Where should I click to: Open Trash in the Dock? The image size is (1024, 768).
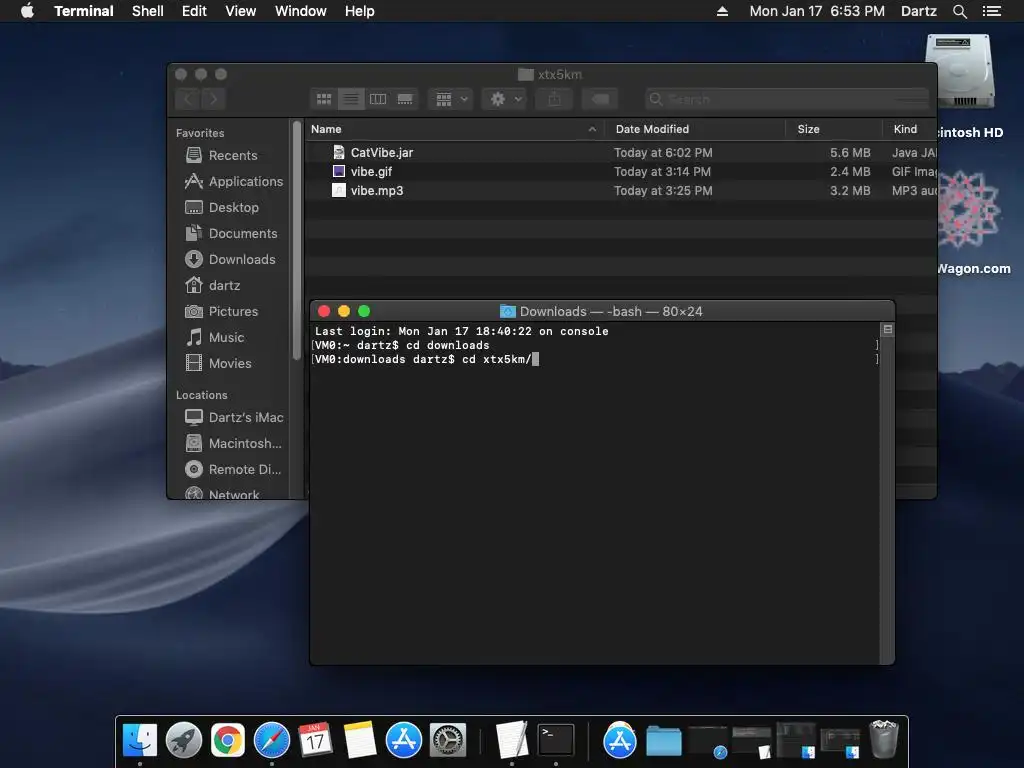point(884,739)
